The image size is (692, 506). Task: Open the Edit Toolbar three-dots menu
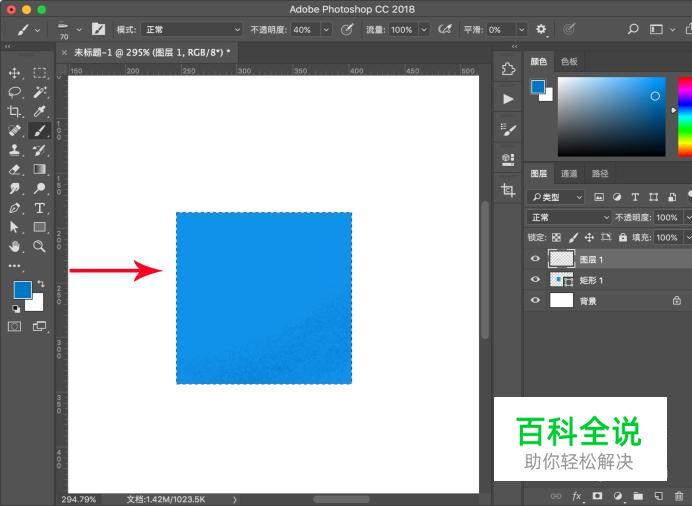coord(15,266)
